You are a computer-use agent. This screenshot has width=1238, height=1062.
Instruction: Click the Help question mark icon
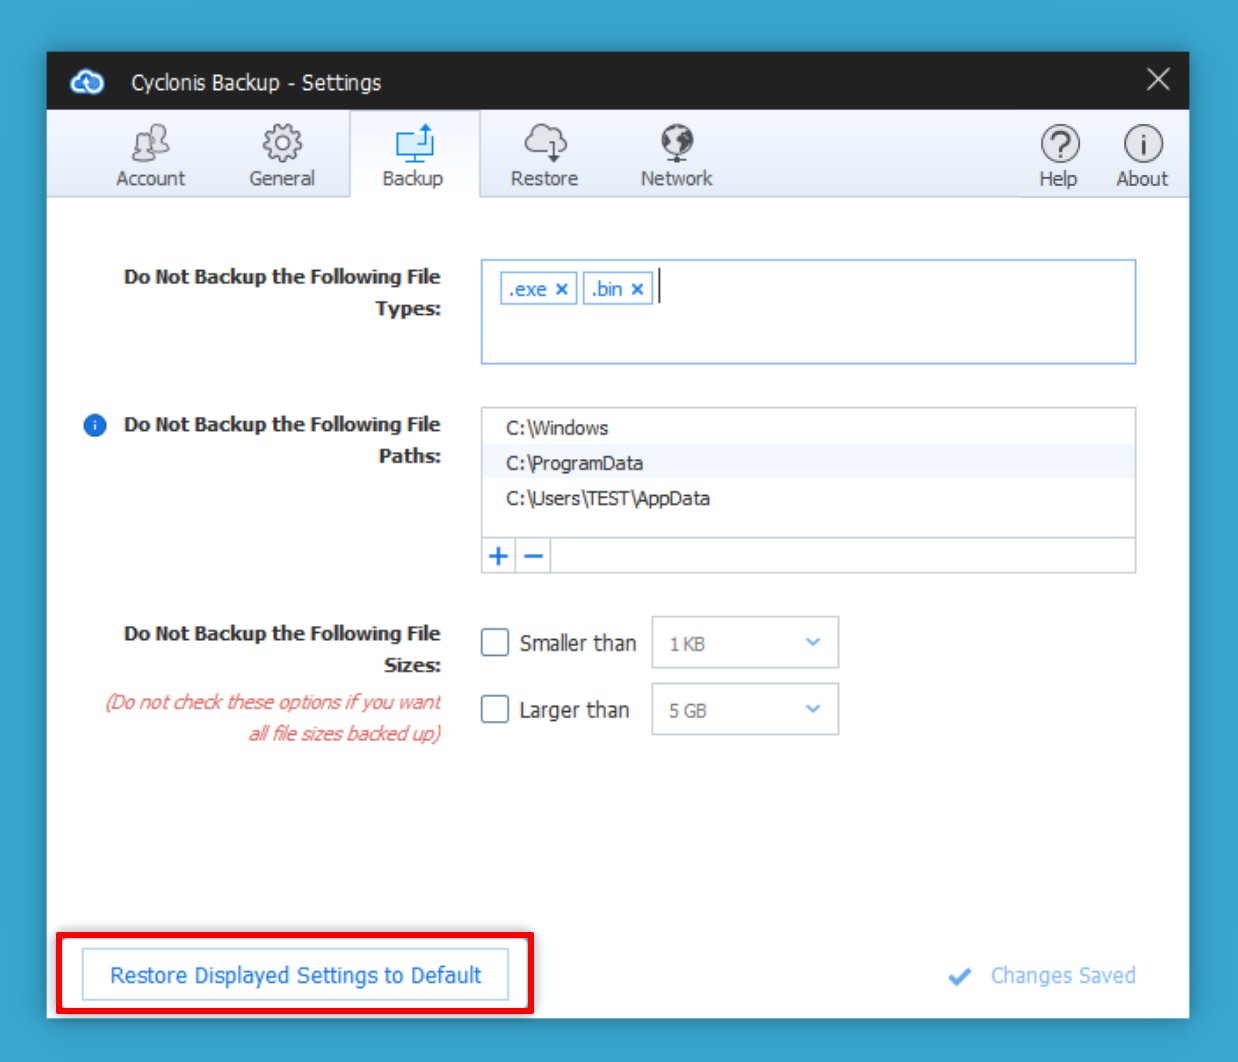(x=1059, y=155)
